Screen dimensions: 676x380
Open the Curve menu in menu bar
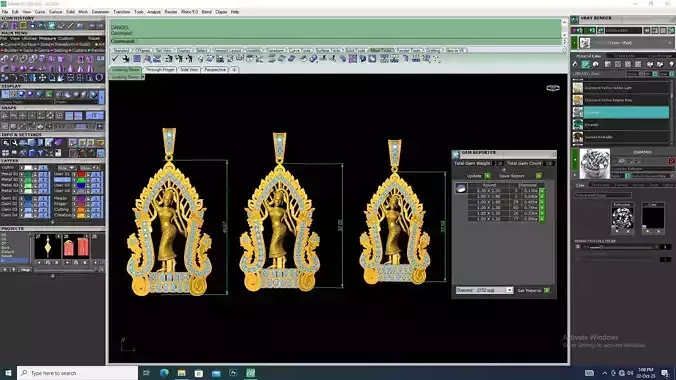pos(40,12)
